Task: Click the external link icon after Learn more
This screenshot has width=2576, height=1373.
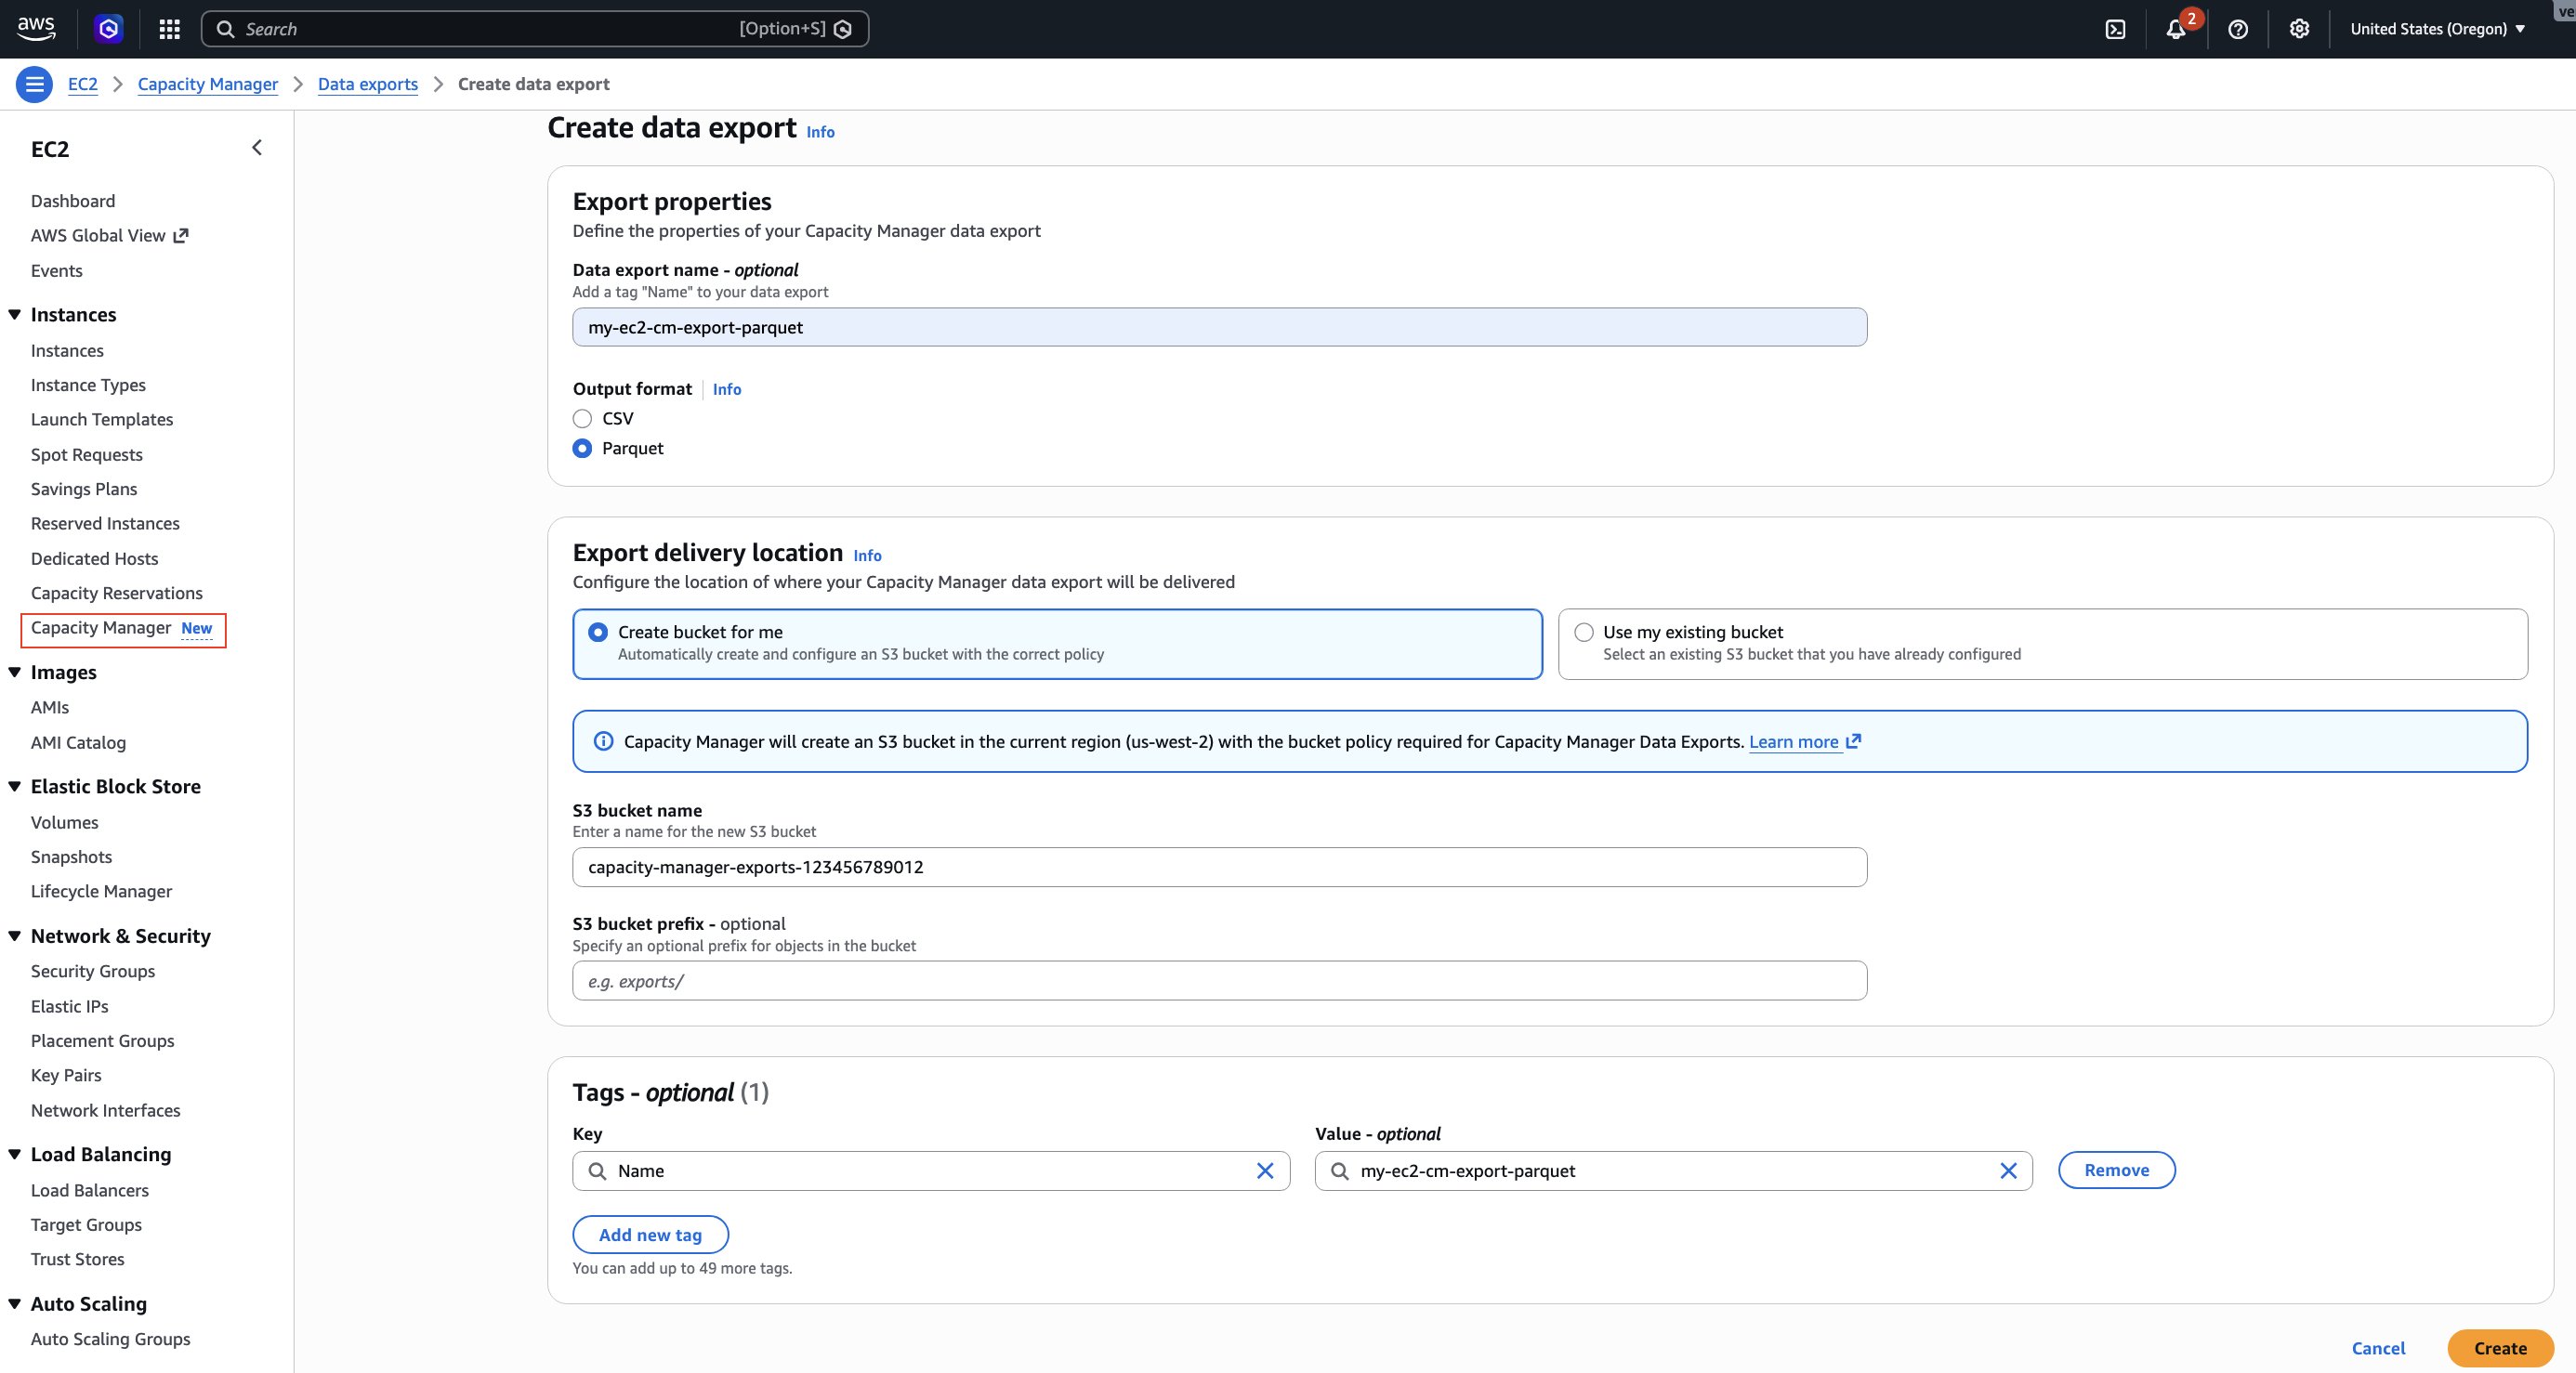Action: [1853, 741]
